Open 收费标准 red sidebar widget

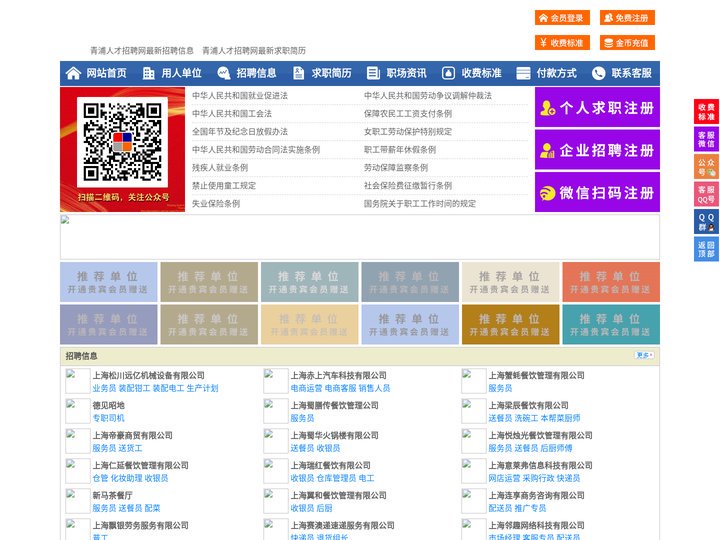click(706, 112)
